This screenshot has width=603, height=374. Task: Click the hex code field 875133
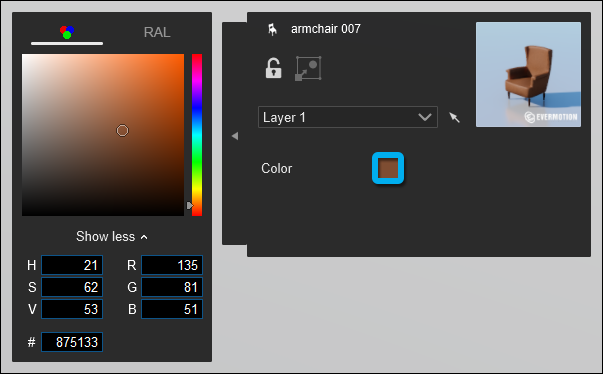coord(72,342)
